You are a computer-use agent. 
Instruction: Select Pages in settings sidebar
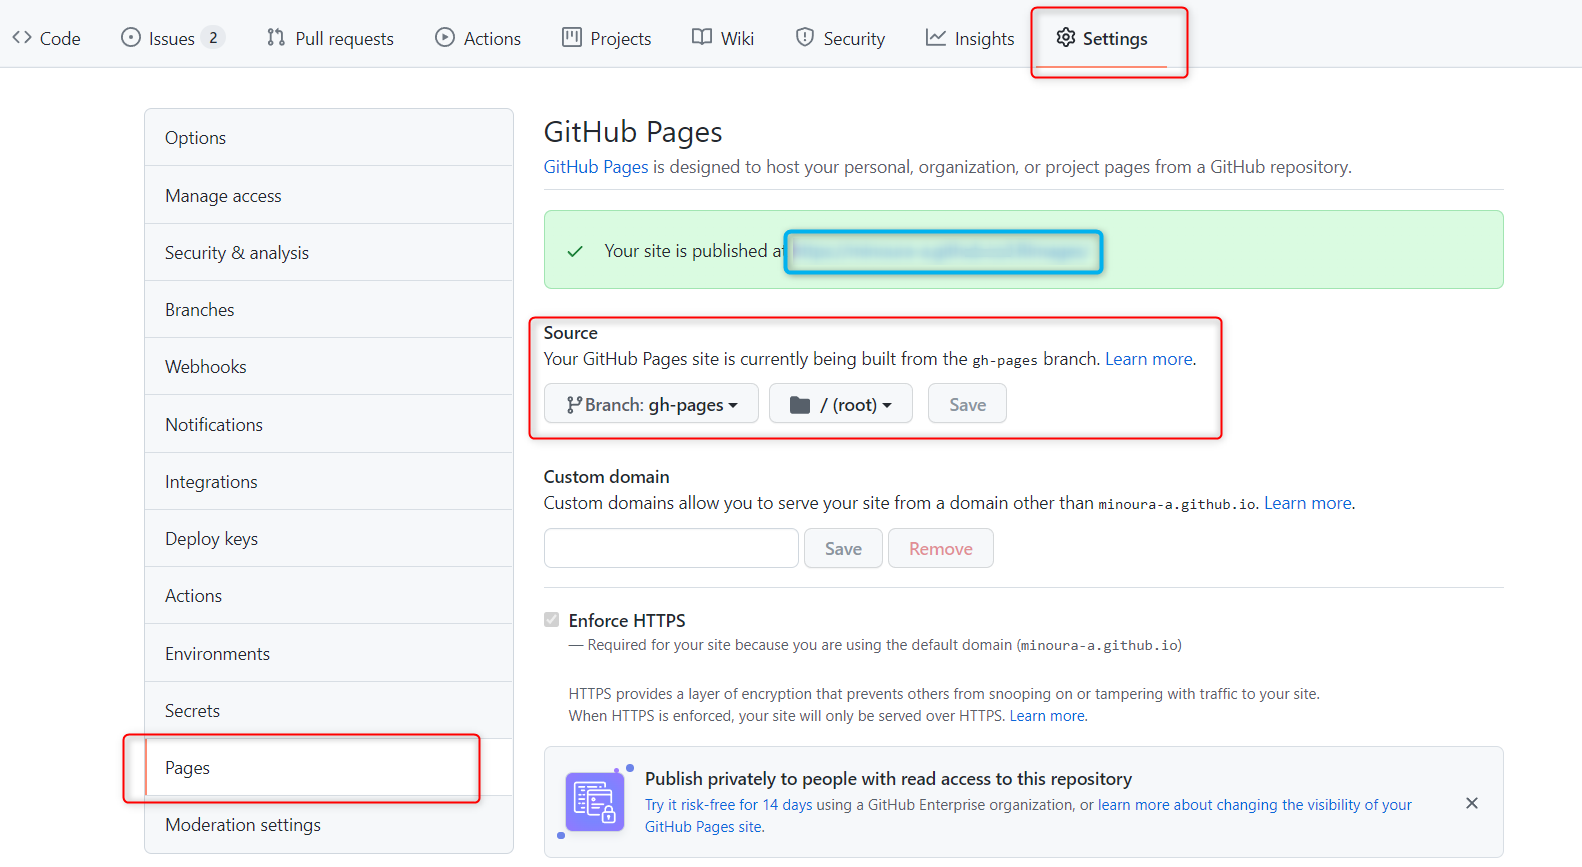(x=329, y=768)
